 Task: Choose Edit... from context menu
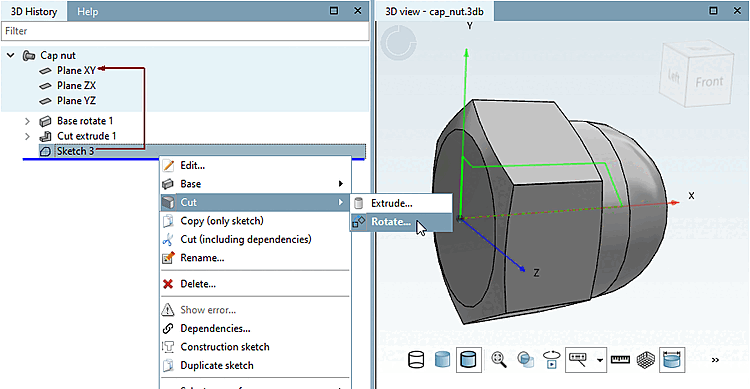(x=255, y=166)
